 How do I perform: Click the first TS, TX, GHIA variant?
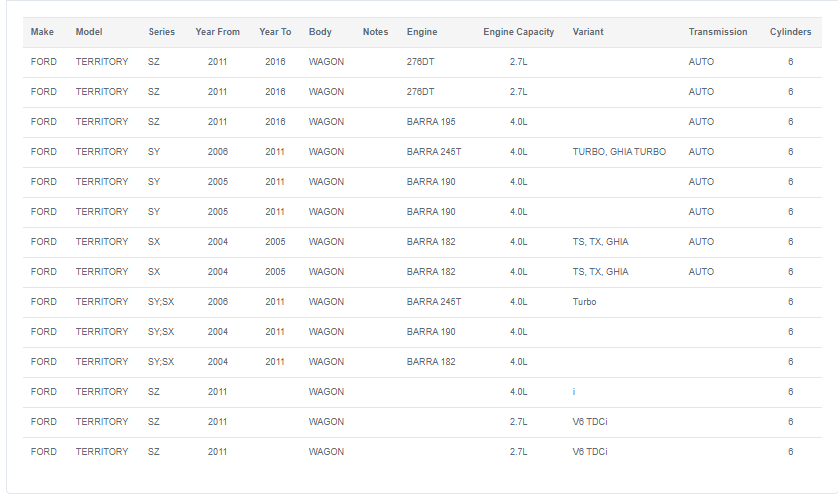point(600,242)
